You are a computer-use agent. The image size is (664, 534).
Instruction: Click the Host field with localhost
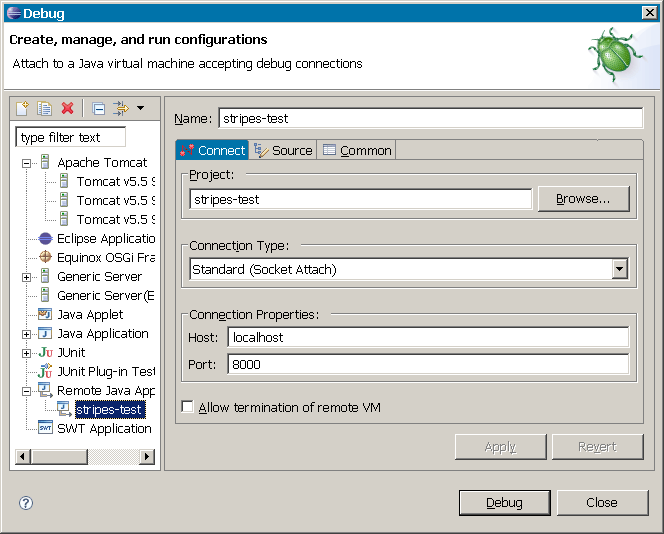(x=428, y=338)
